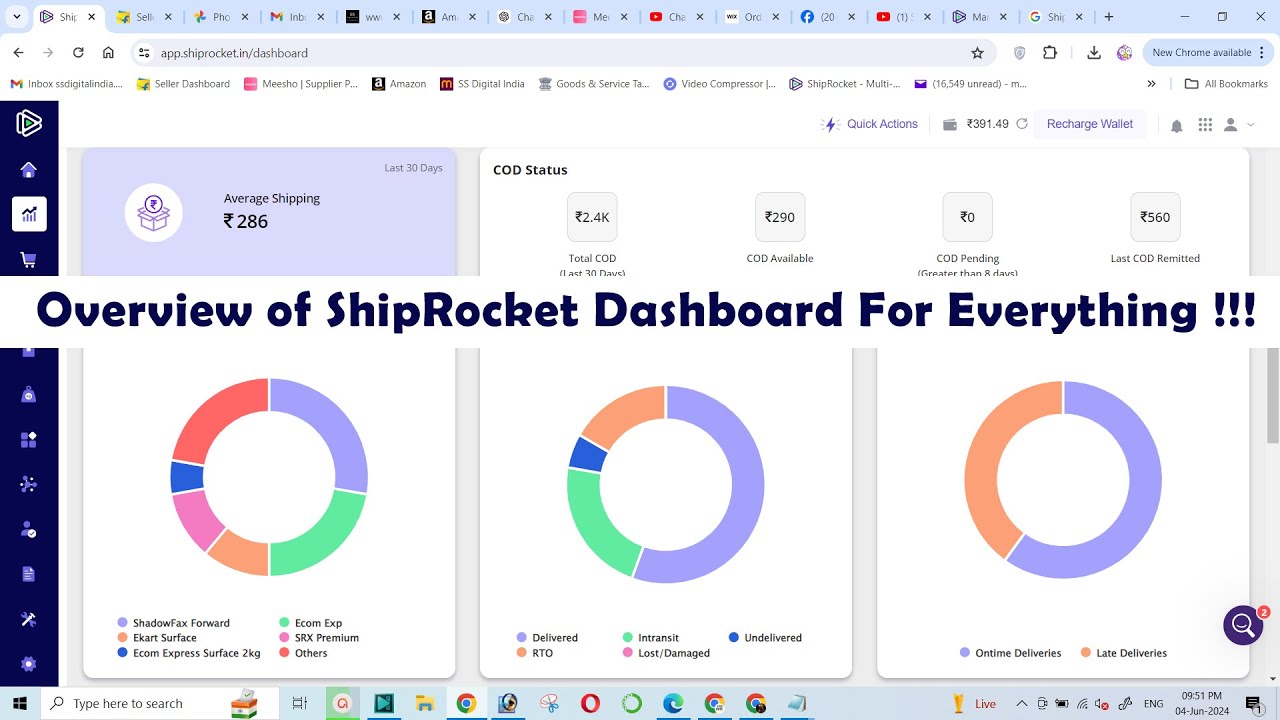Screen dimensions: 1280x720
Task: Open Settings gear icon in sidebar
Action: click(x=29, y=664)
